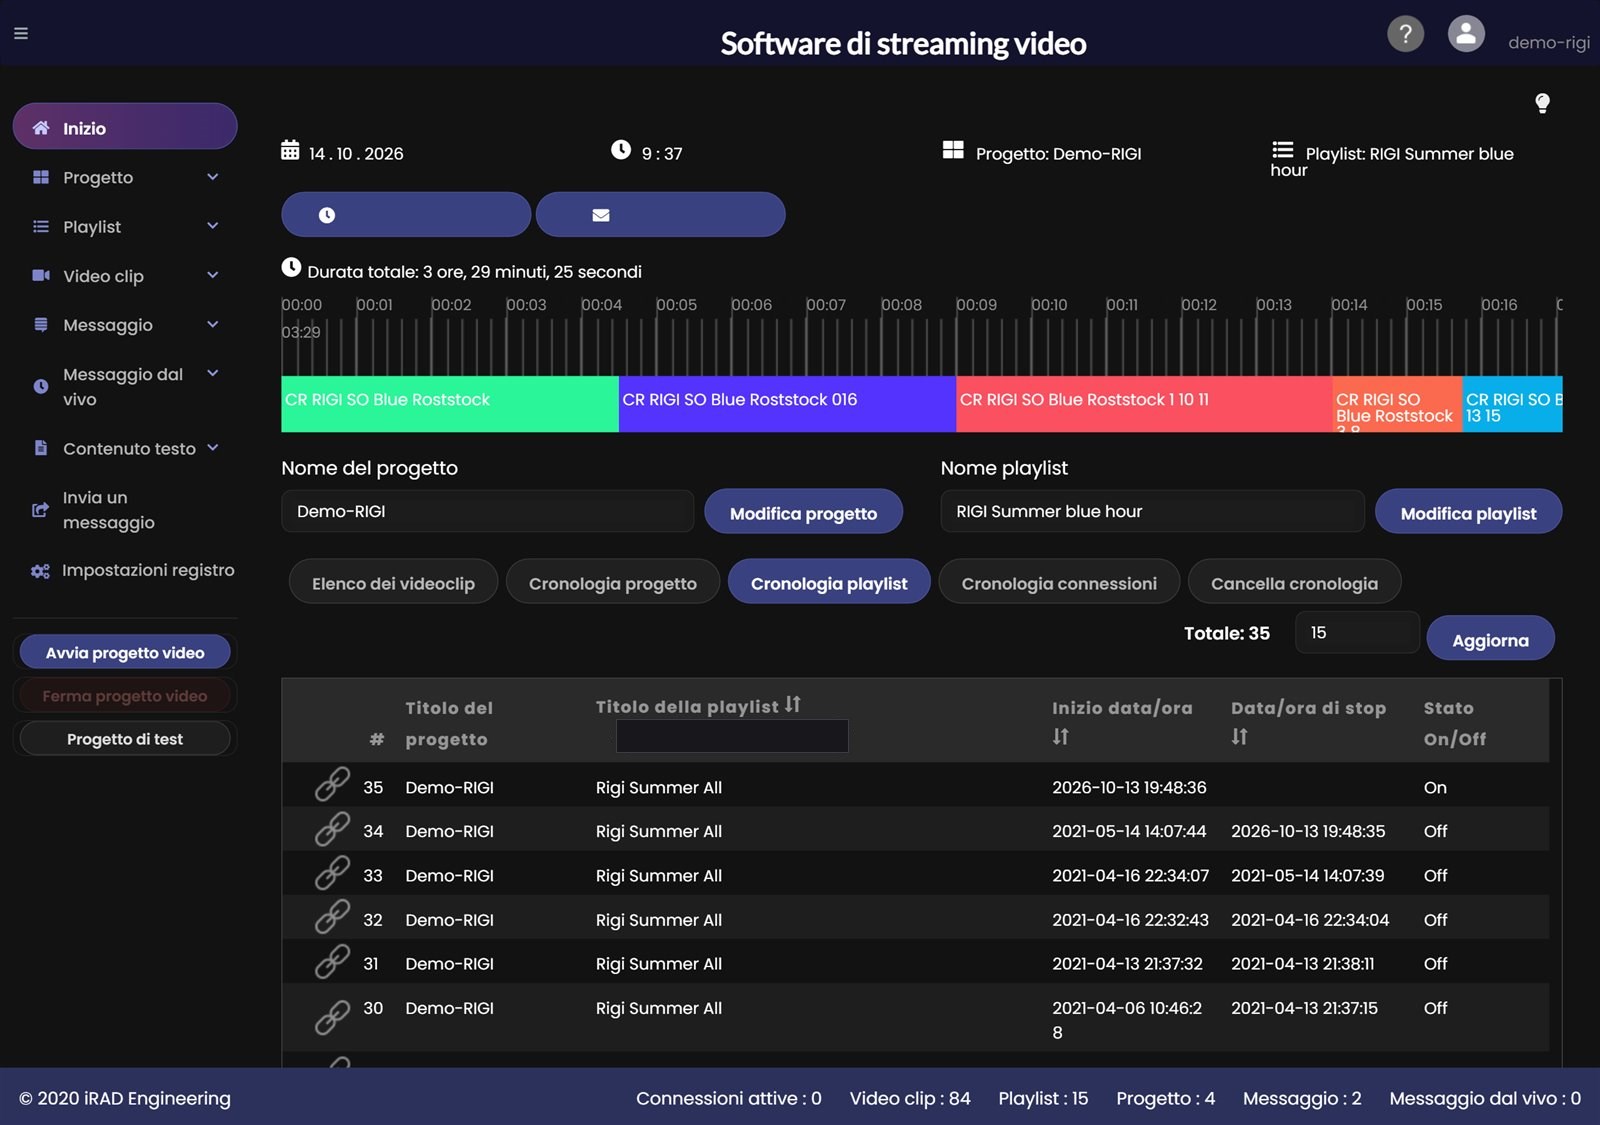The width and height of the screenshot is (1600, 1125).
Task: Expand the Messaggio dal vivo menu
Action: pos(125,386)
